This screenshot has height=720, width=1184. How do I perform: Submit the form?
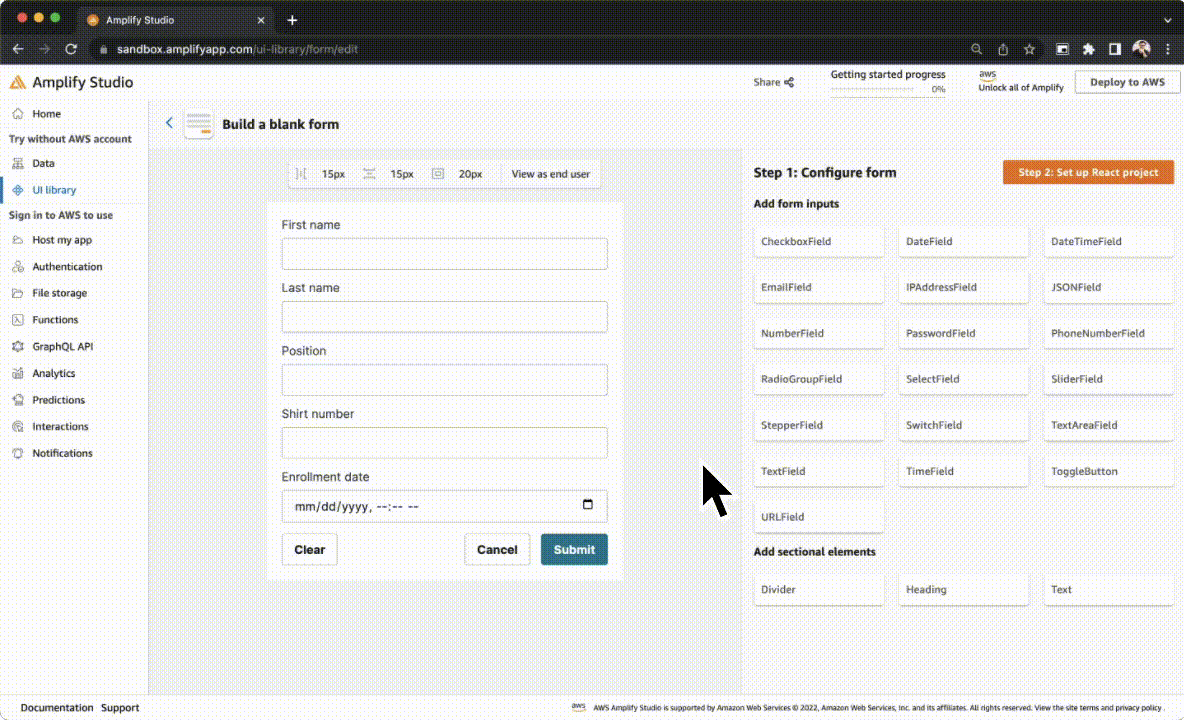pos(573,549)
